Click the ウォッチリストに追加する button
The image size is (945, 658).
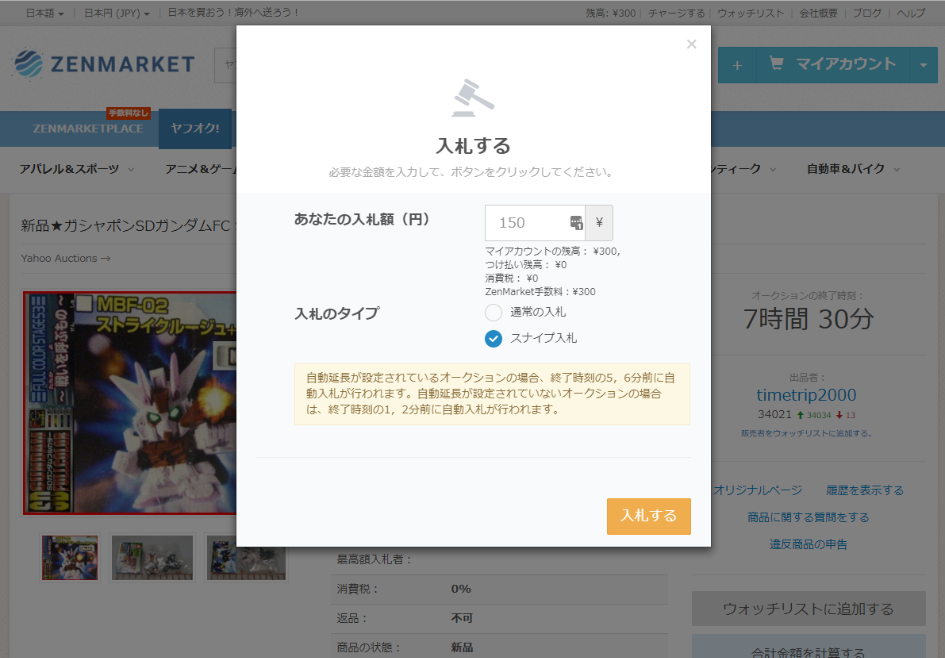tap(808, 609)
